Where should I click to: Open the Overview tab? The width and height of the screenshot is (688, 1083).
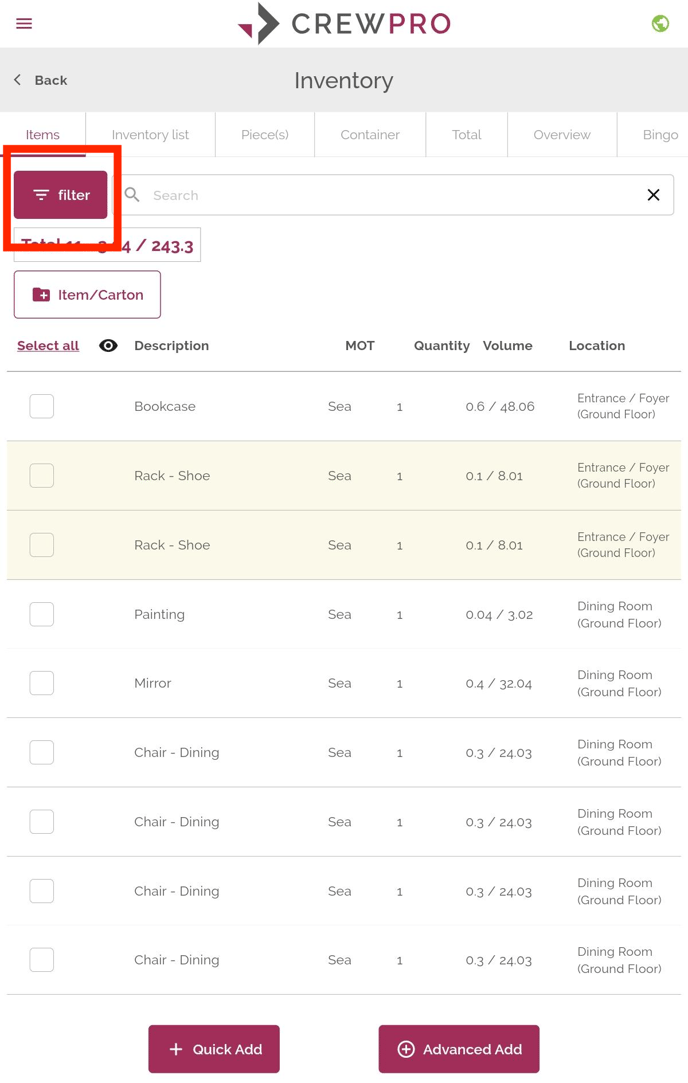(x=562, y=135)
